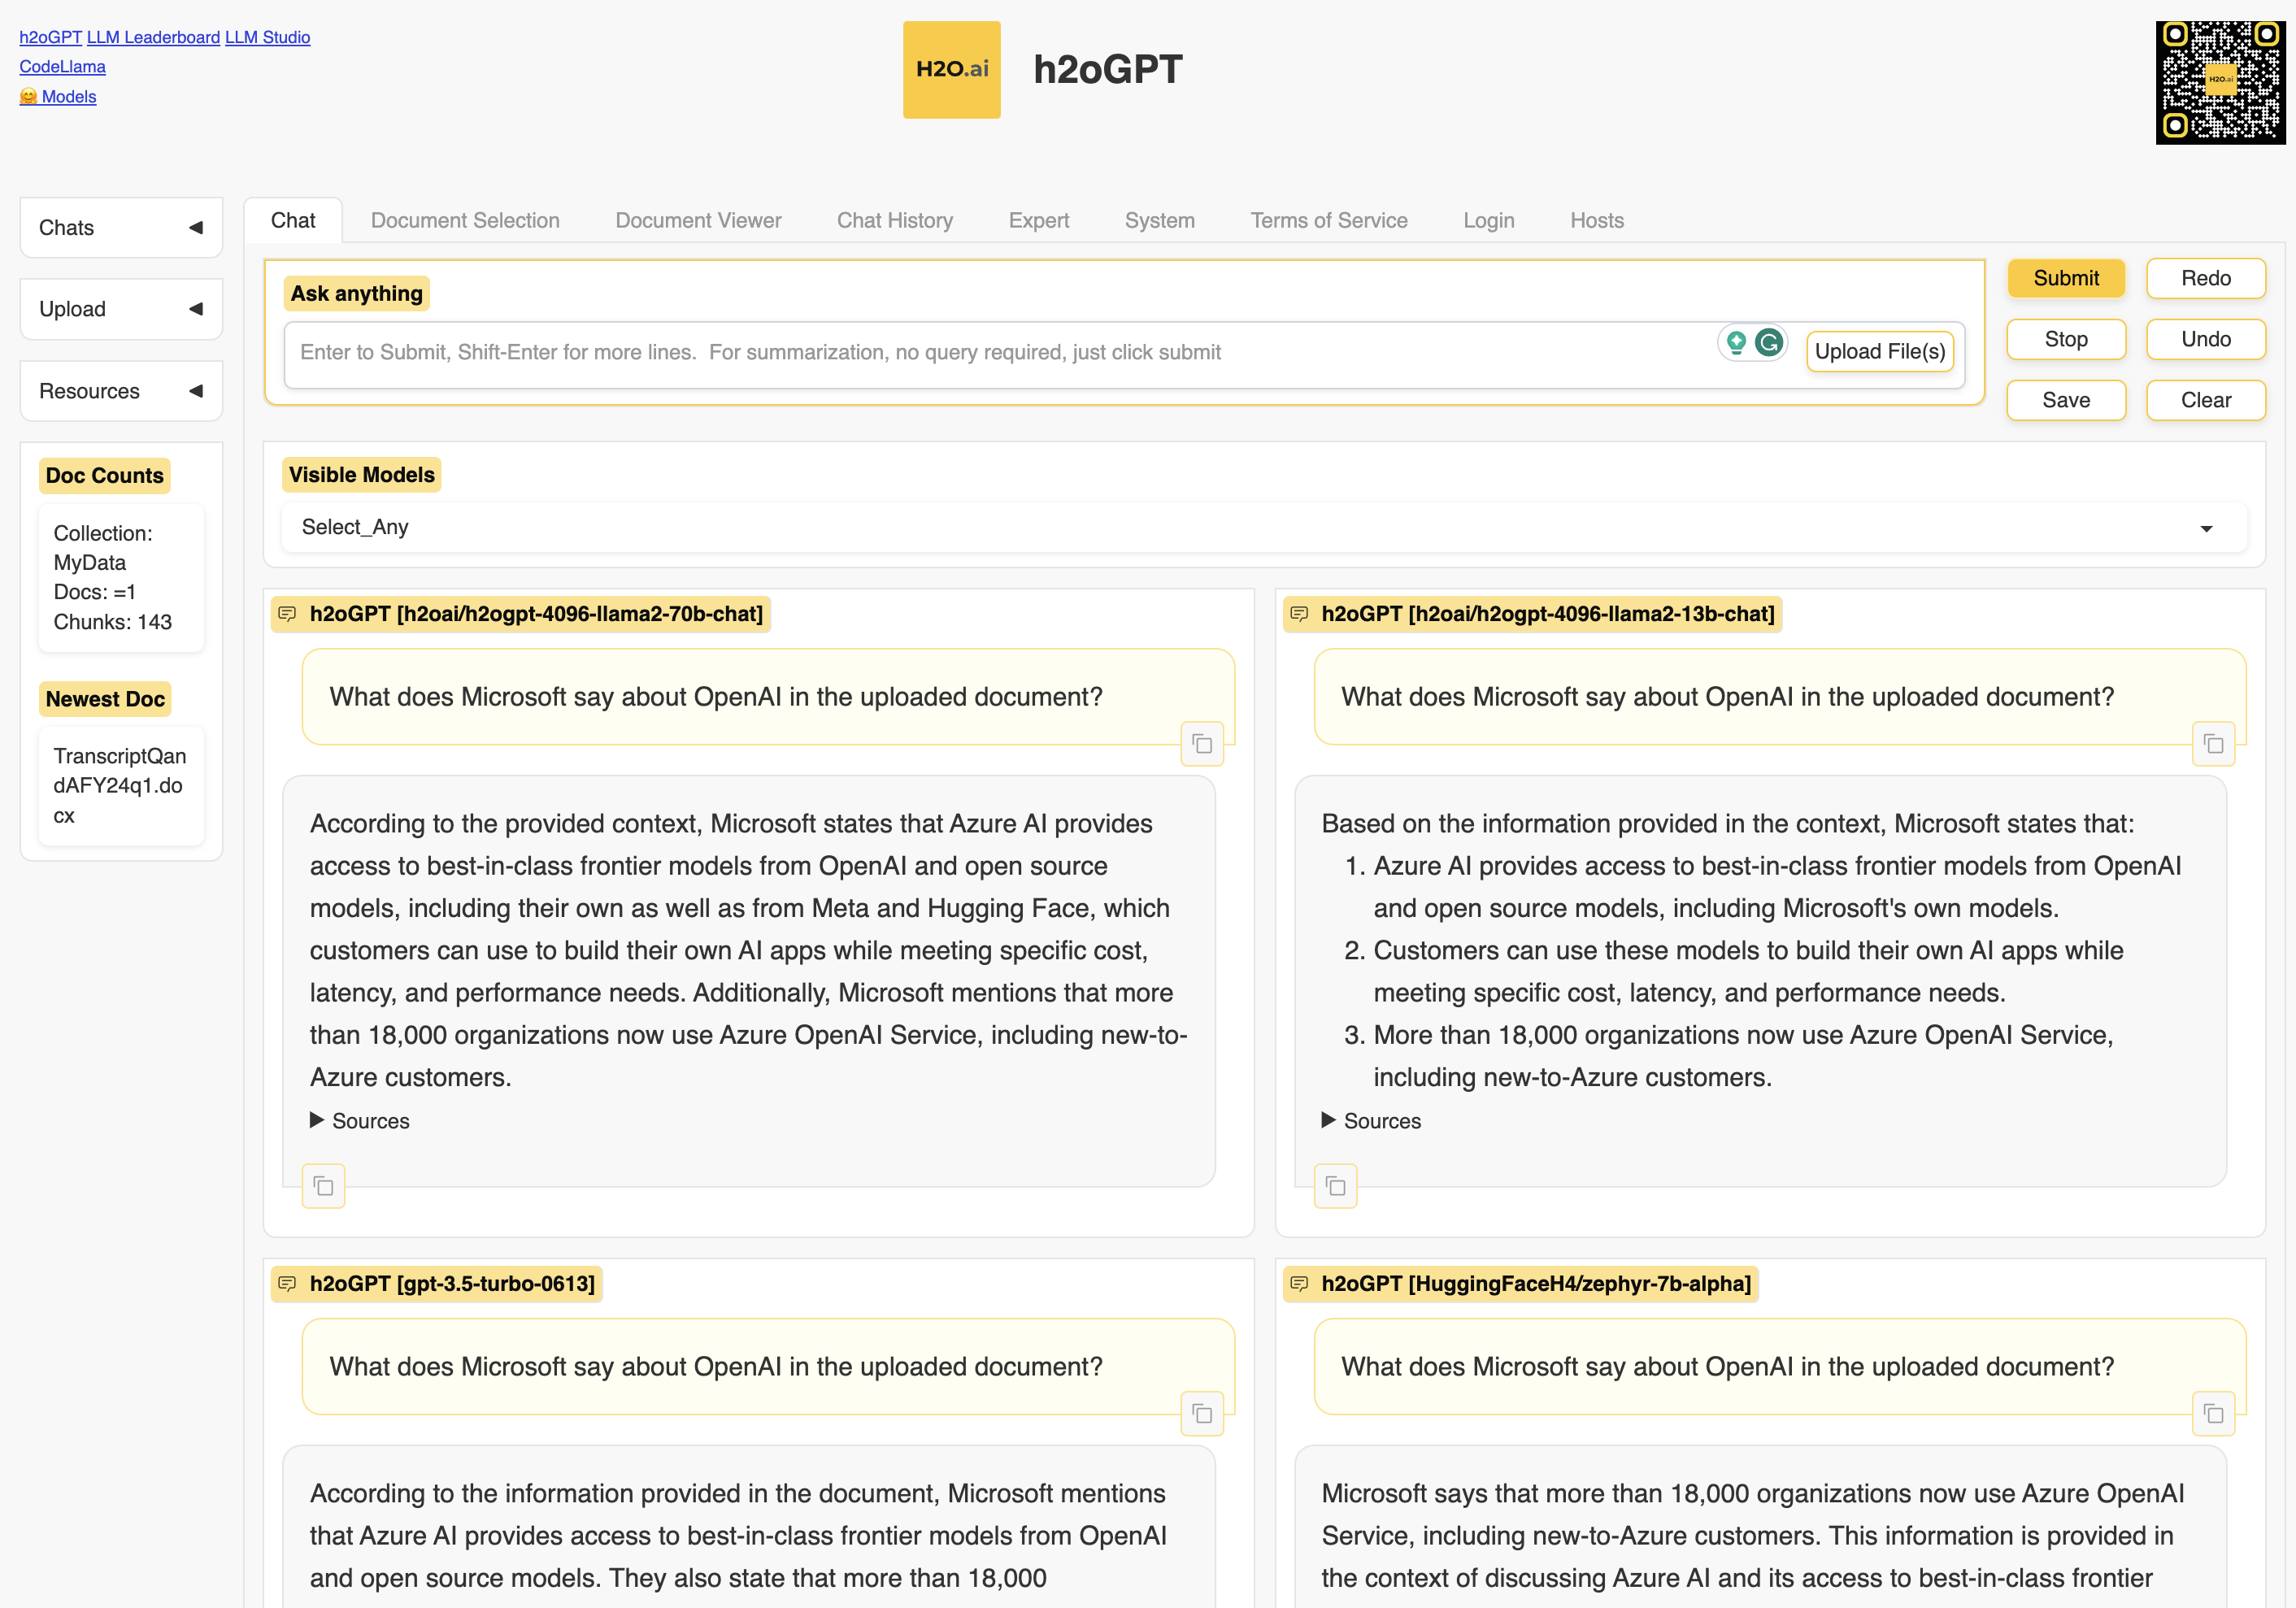Copy the llama2-13b question message
The image size is (2296, 1608).
pos(2213,744)
